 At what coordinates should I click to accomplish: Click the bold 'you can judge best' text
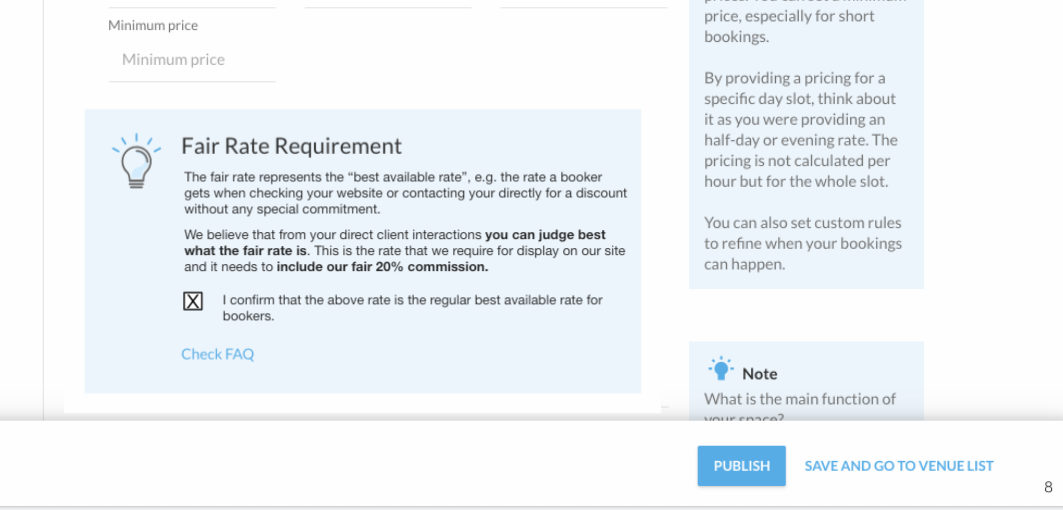pyautogui.click(x=545, y=235)
